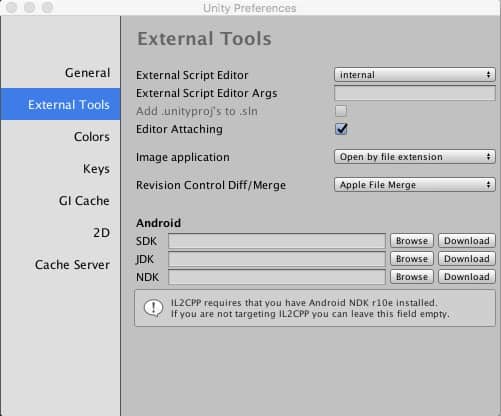Download the Android SDK

point(467,241)
